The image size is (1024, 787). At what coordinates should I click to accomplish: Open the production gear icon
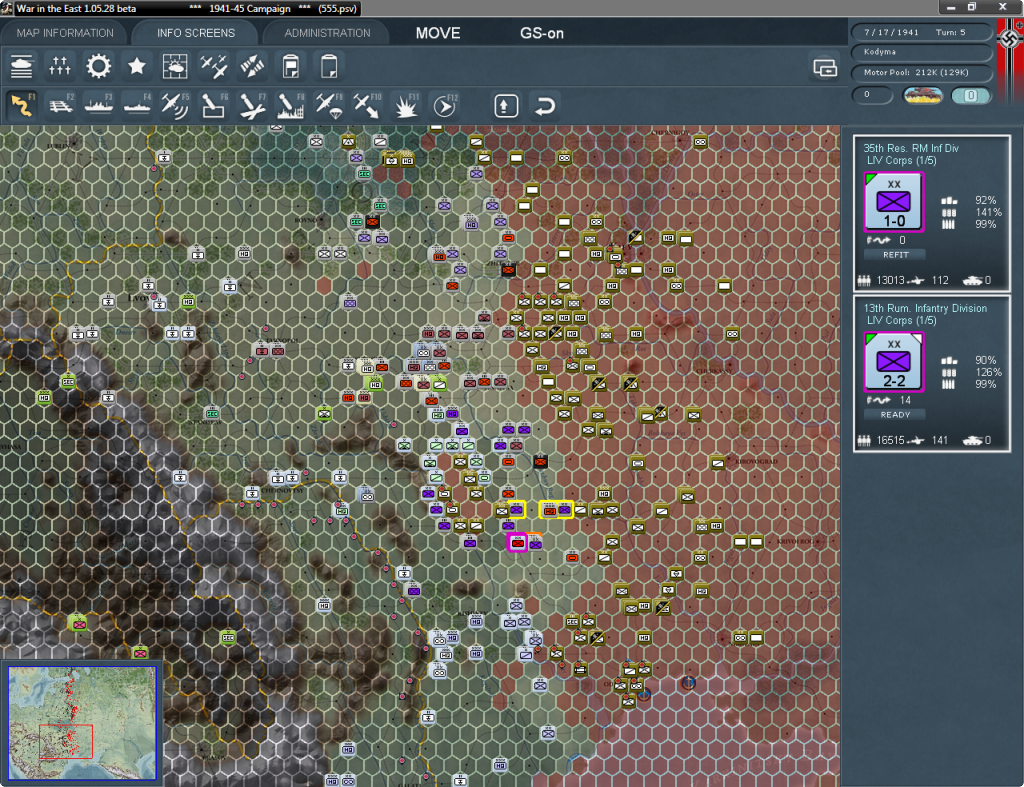(x=99, y=66)
